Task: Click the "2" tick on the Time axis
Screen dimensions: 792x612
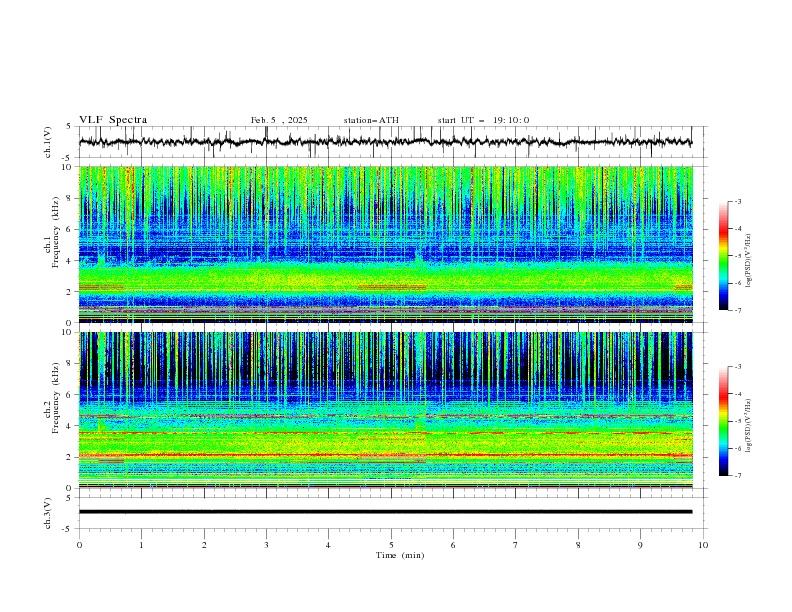Action: tap(204, 545)
